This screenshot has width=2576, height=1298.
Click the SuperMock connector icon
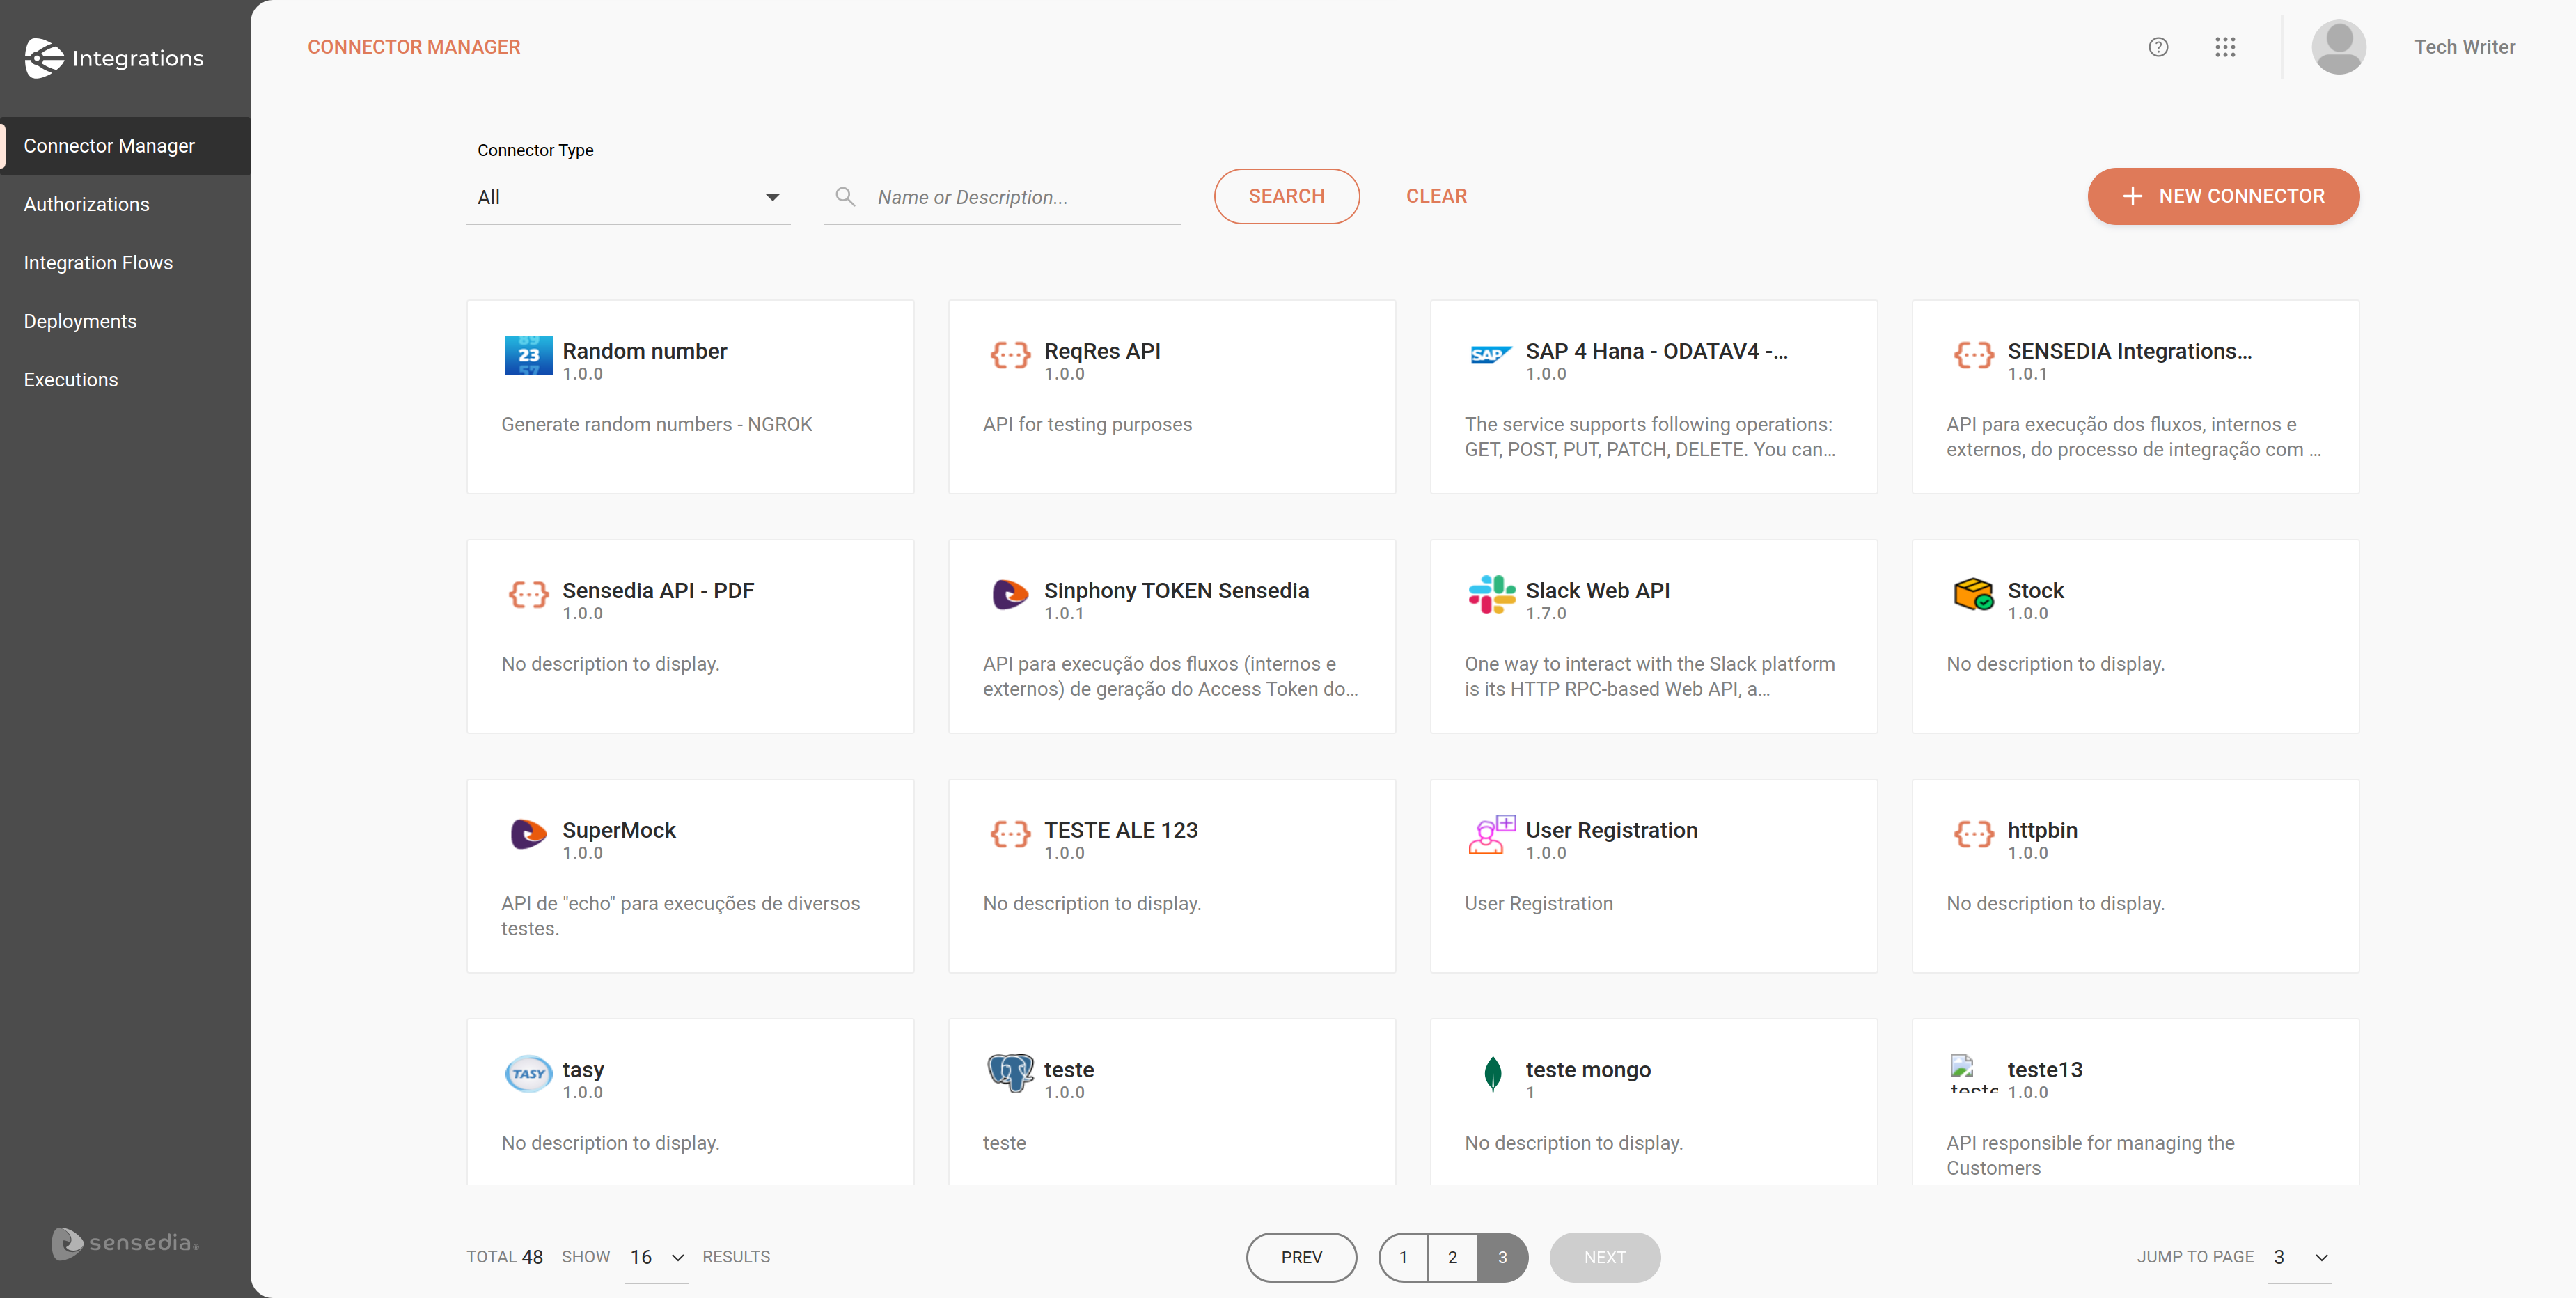pos(528,834)
